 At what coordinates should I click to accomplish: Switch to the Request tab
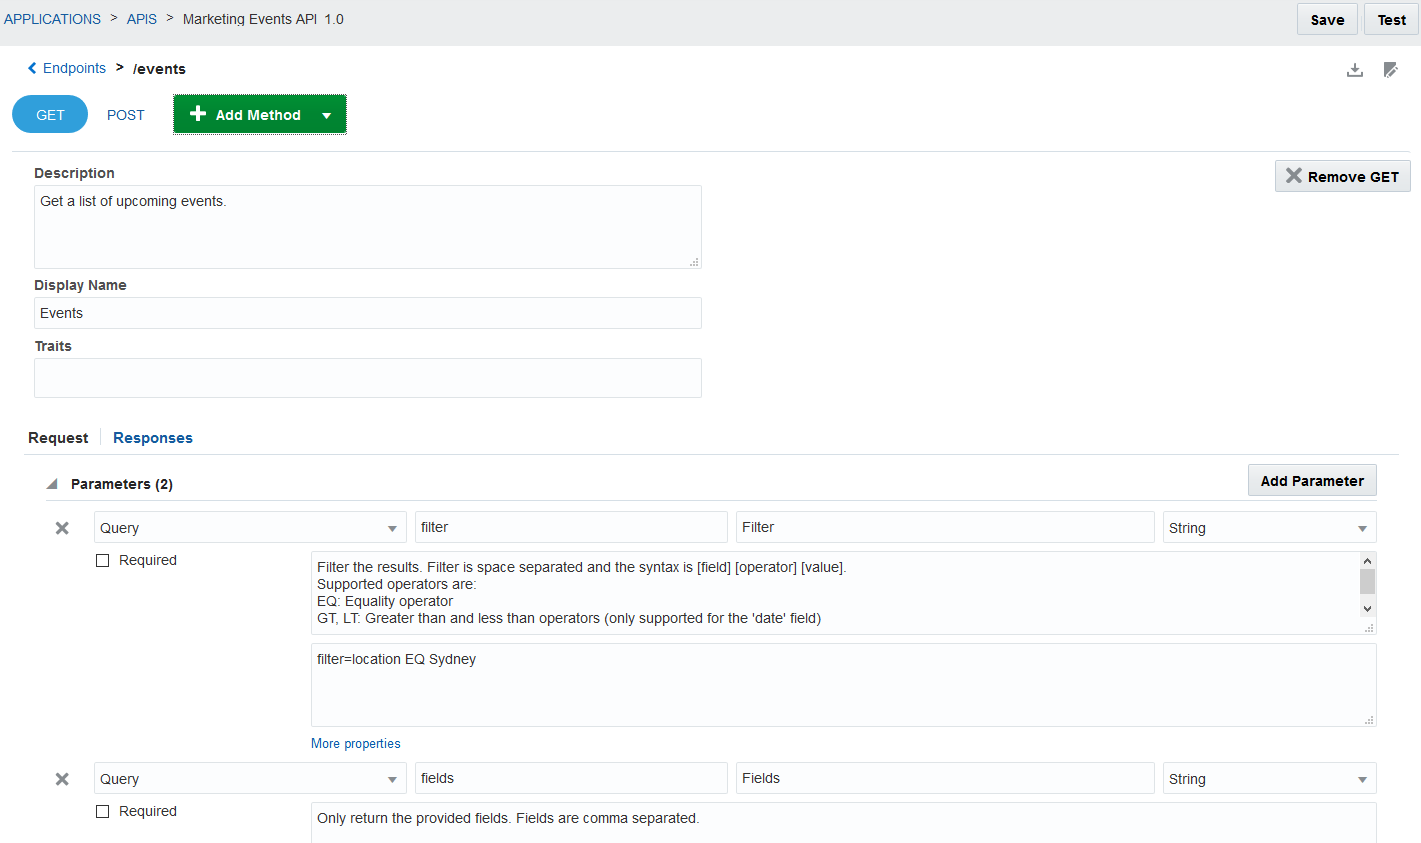58,438
